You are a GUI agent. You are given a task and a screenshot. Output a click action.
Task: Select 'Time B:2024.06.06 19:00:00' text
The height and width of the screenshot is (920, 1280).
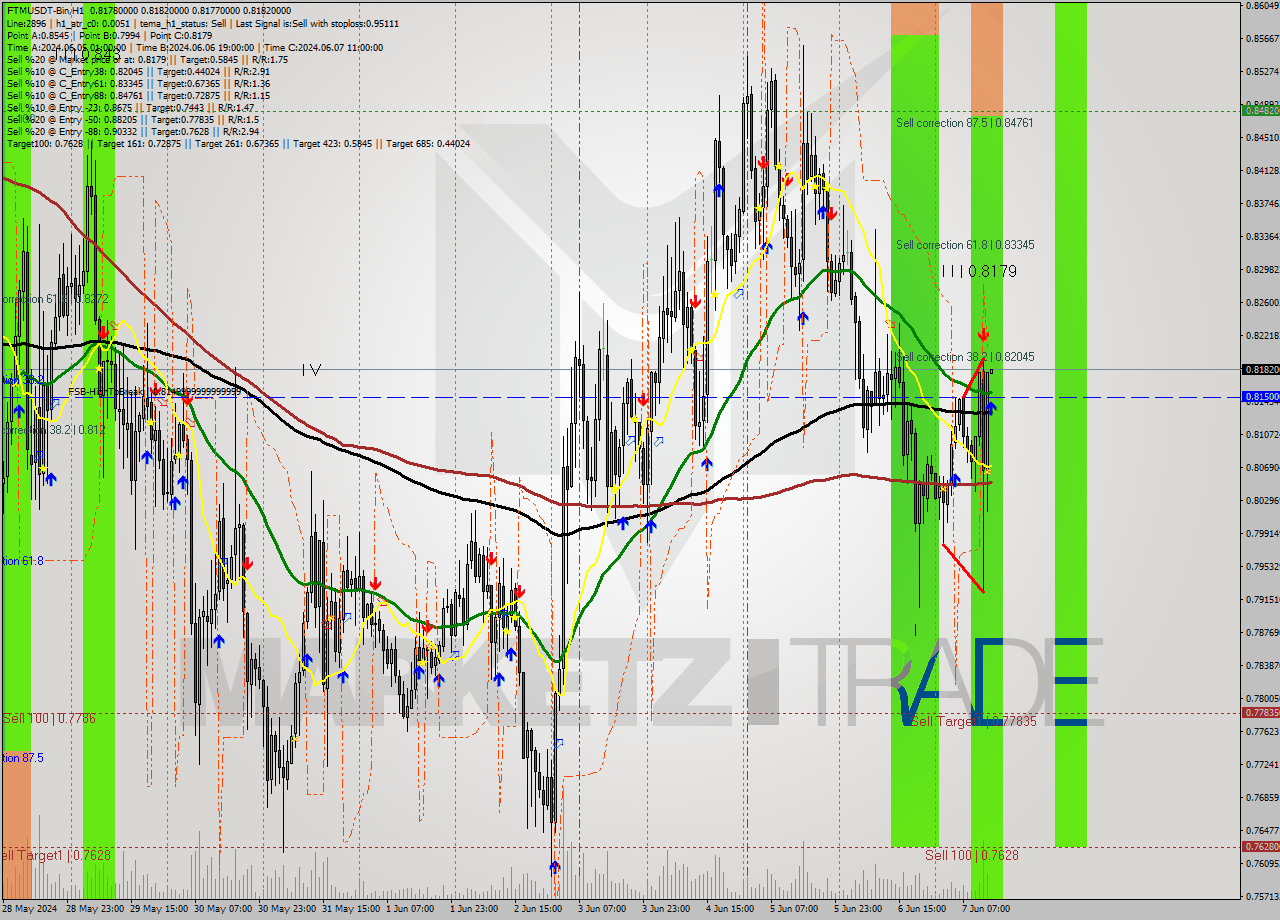coord(195,47)
